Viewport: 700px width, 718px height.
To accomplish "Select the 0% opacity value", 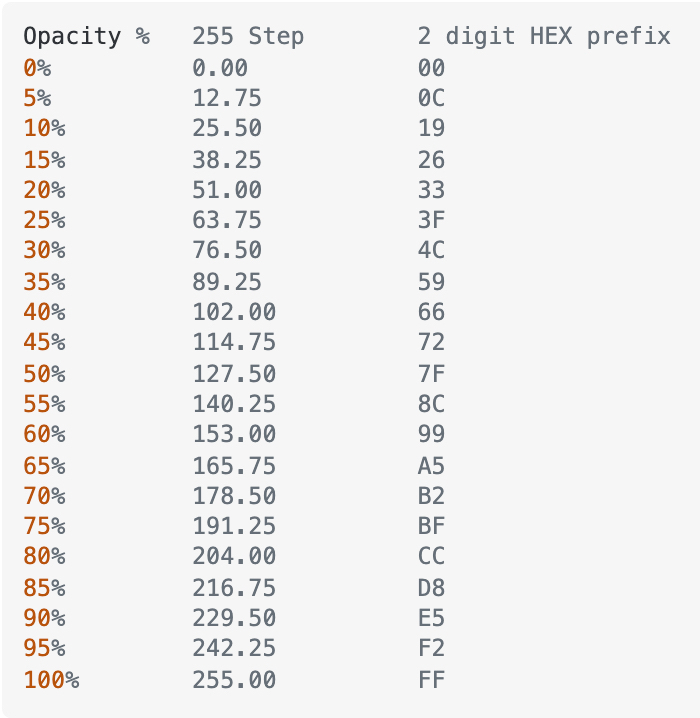I will pos(37,68).
